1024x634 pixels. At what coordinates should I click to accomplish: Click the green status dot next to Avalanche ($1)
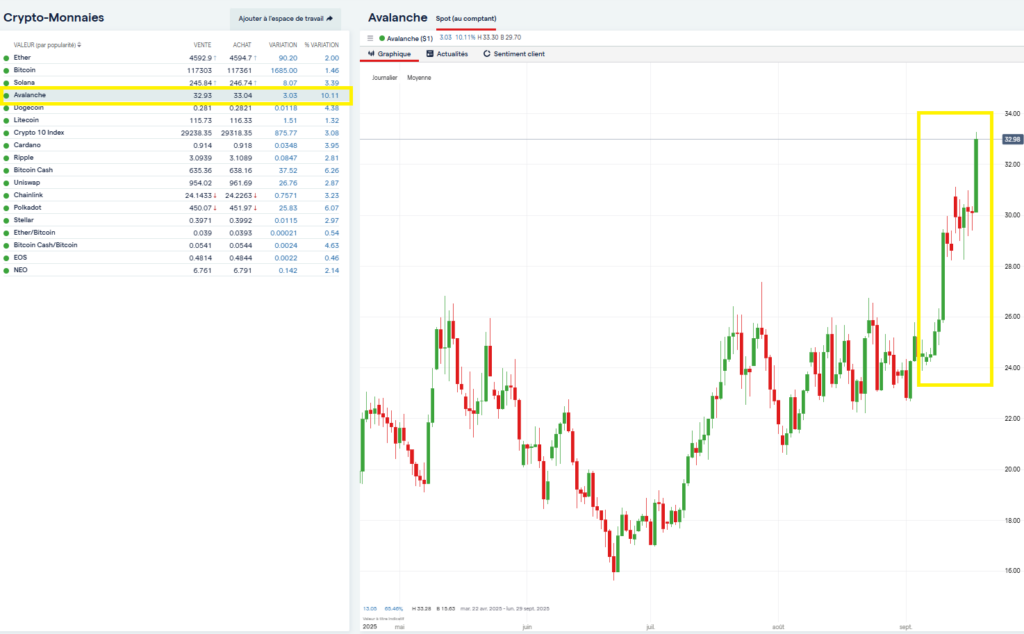pyautogui.click(x=382, y=38)
